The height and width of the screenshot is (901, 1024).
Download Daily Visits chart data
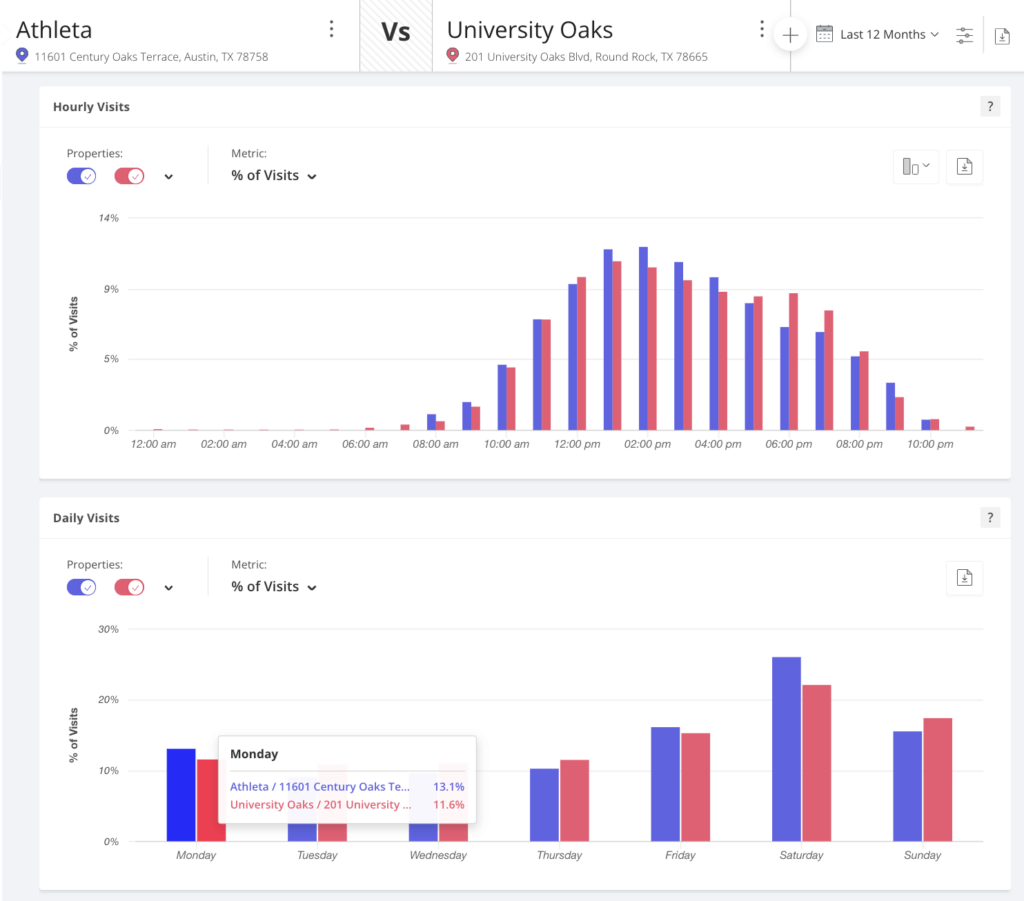965,578
